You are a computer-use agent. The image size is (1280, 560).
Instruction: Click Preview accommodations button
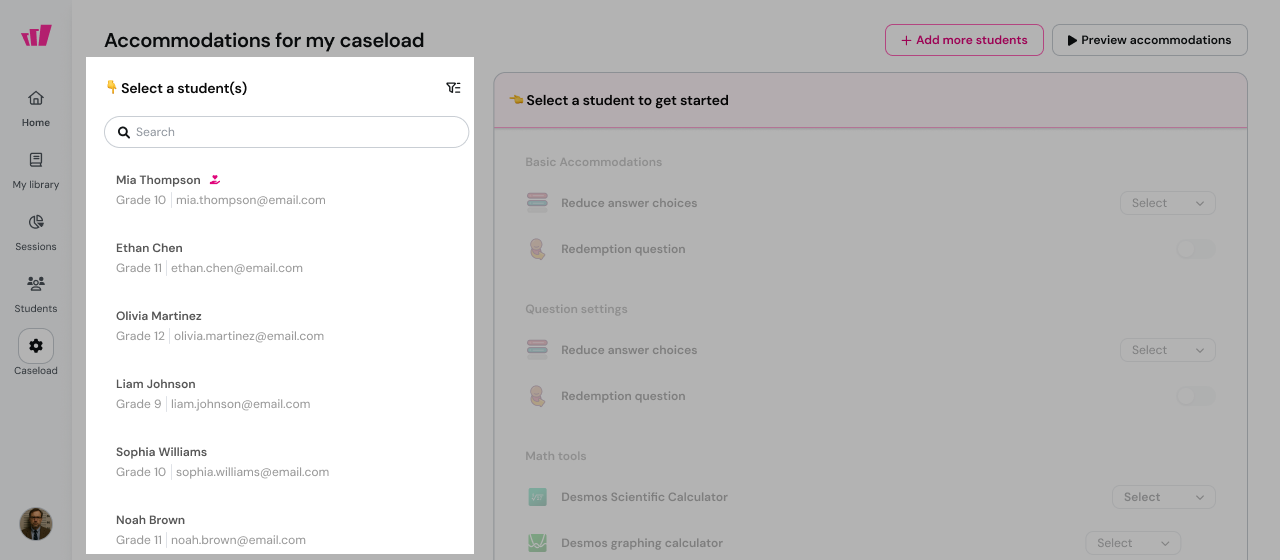click(1150, 40)
